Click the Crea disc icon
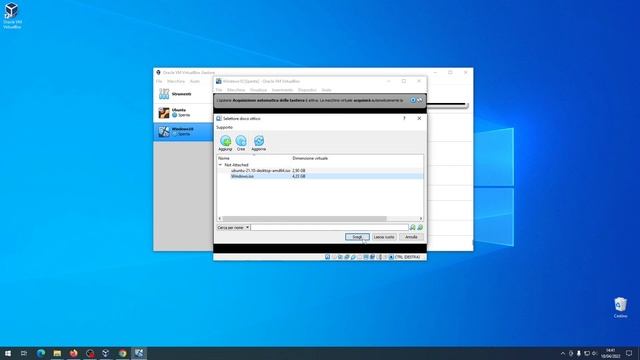Viewport: 640px width, 360px height. tap(241, 141)
